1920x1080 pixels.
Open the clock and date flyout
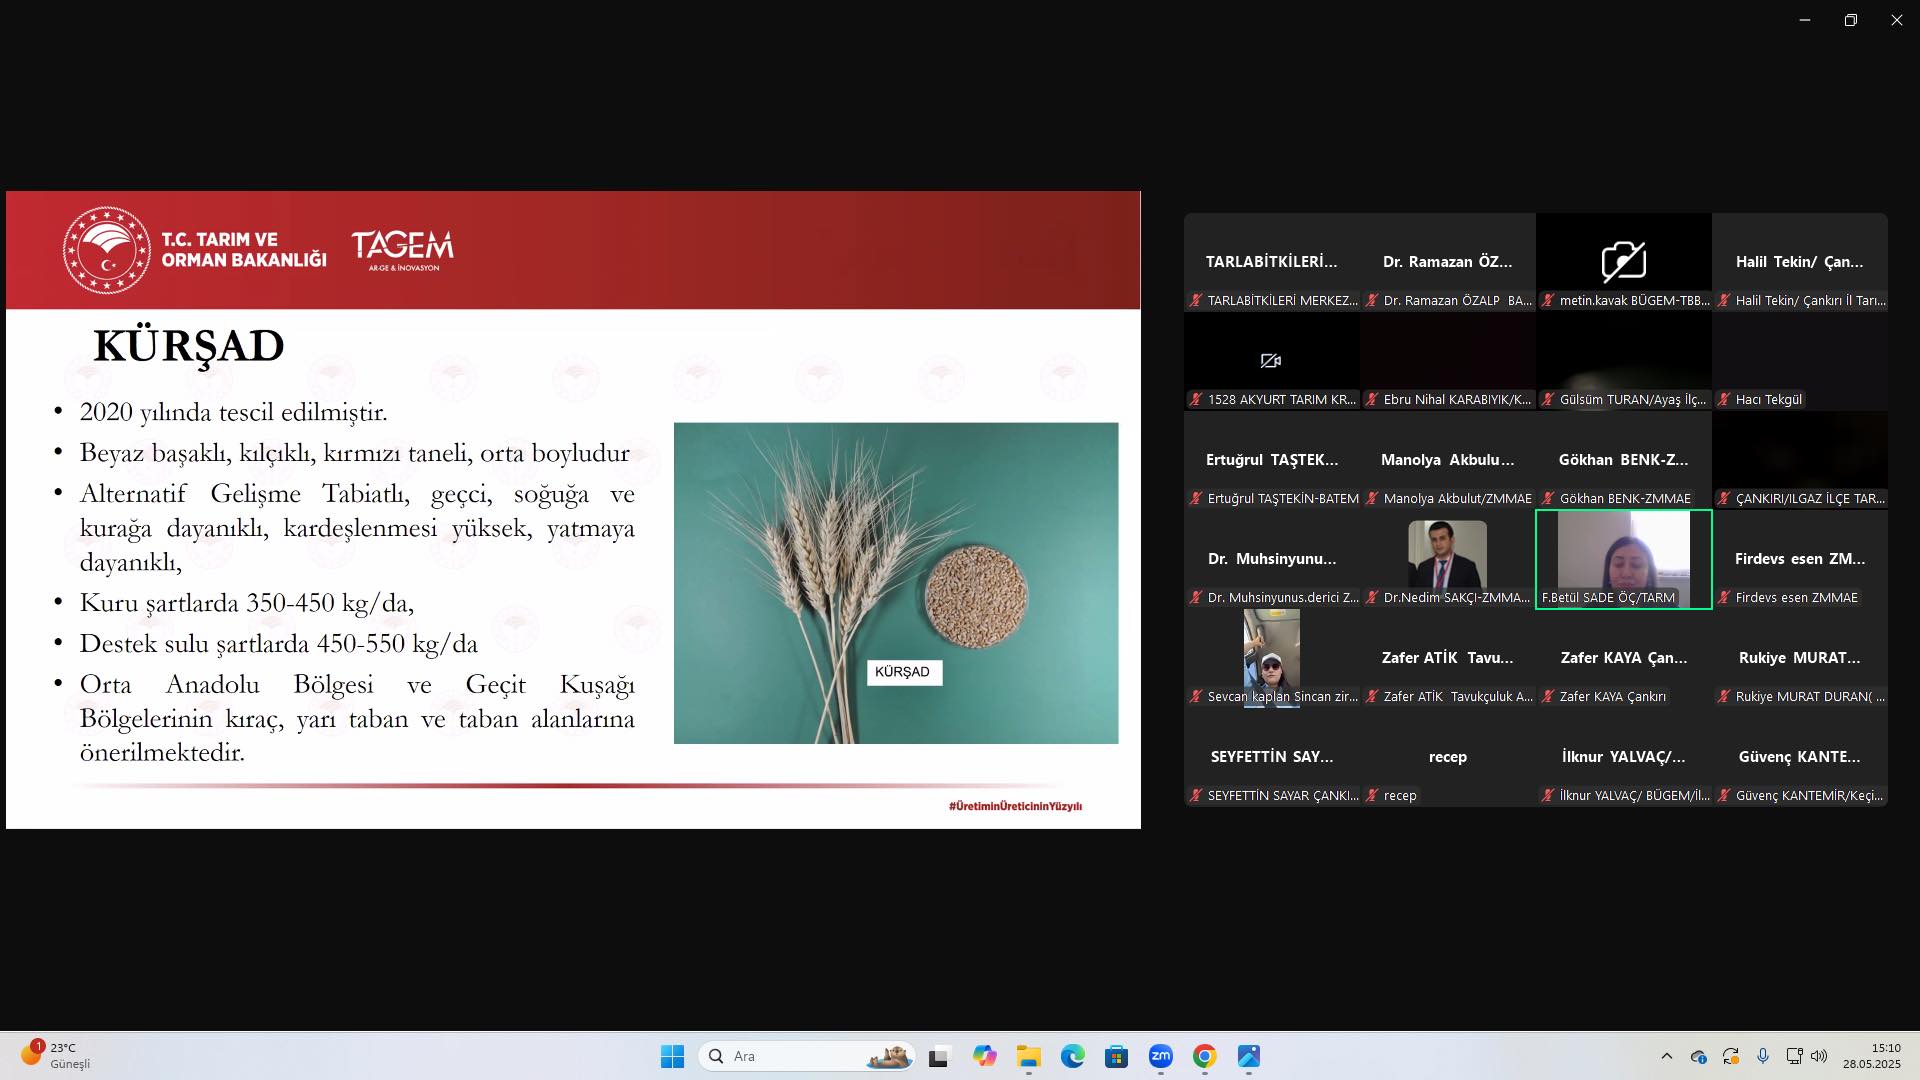[x=1871, y=1056]
